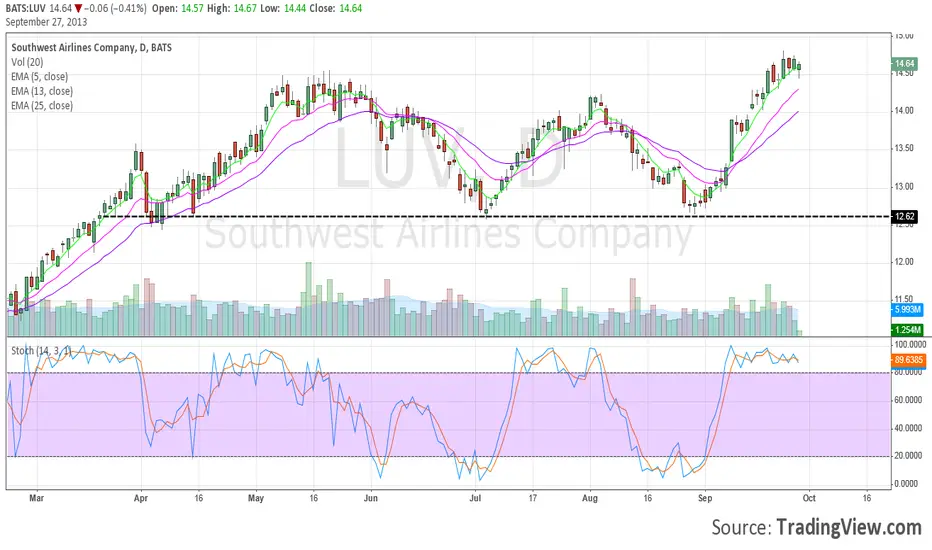Select the September 27, 2013 date text
932x550 pixels.
tap(46, 22)
